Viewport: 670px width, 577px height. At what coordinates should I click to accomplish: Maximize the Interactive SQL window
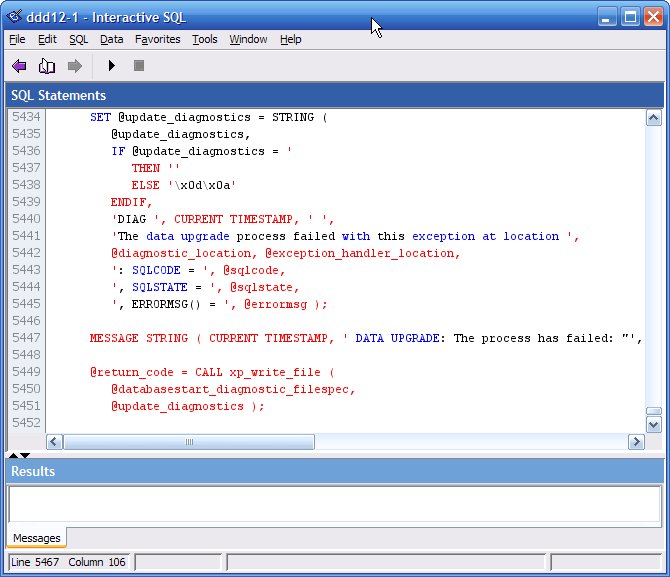click(x=630, y=17)
